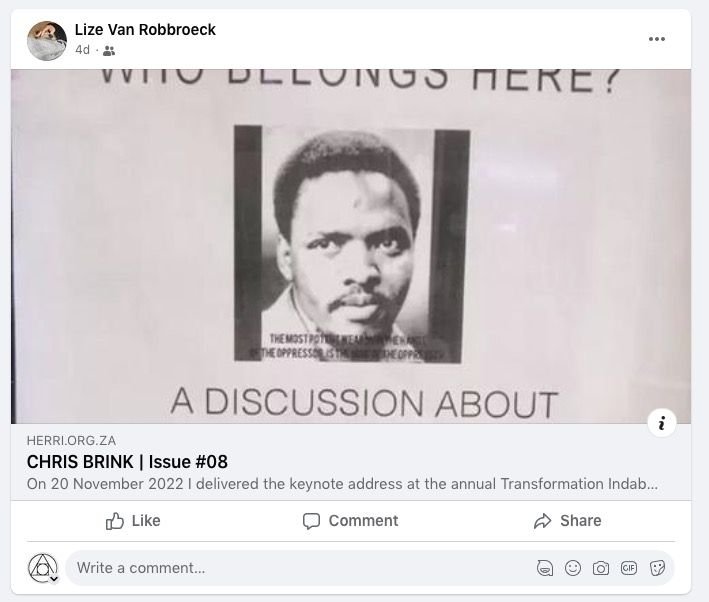Click the Comment button
This screenshot has width=709, height=602.
(350, 521)
